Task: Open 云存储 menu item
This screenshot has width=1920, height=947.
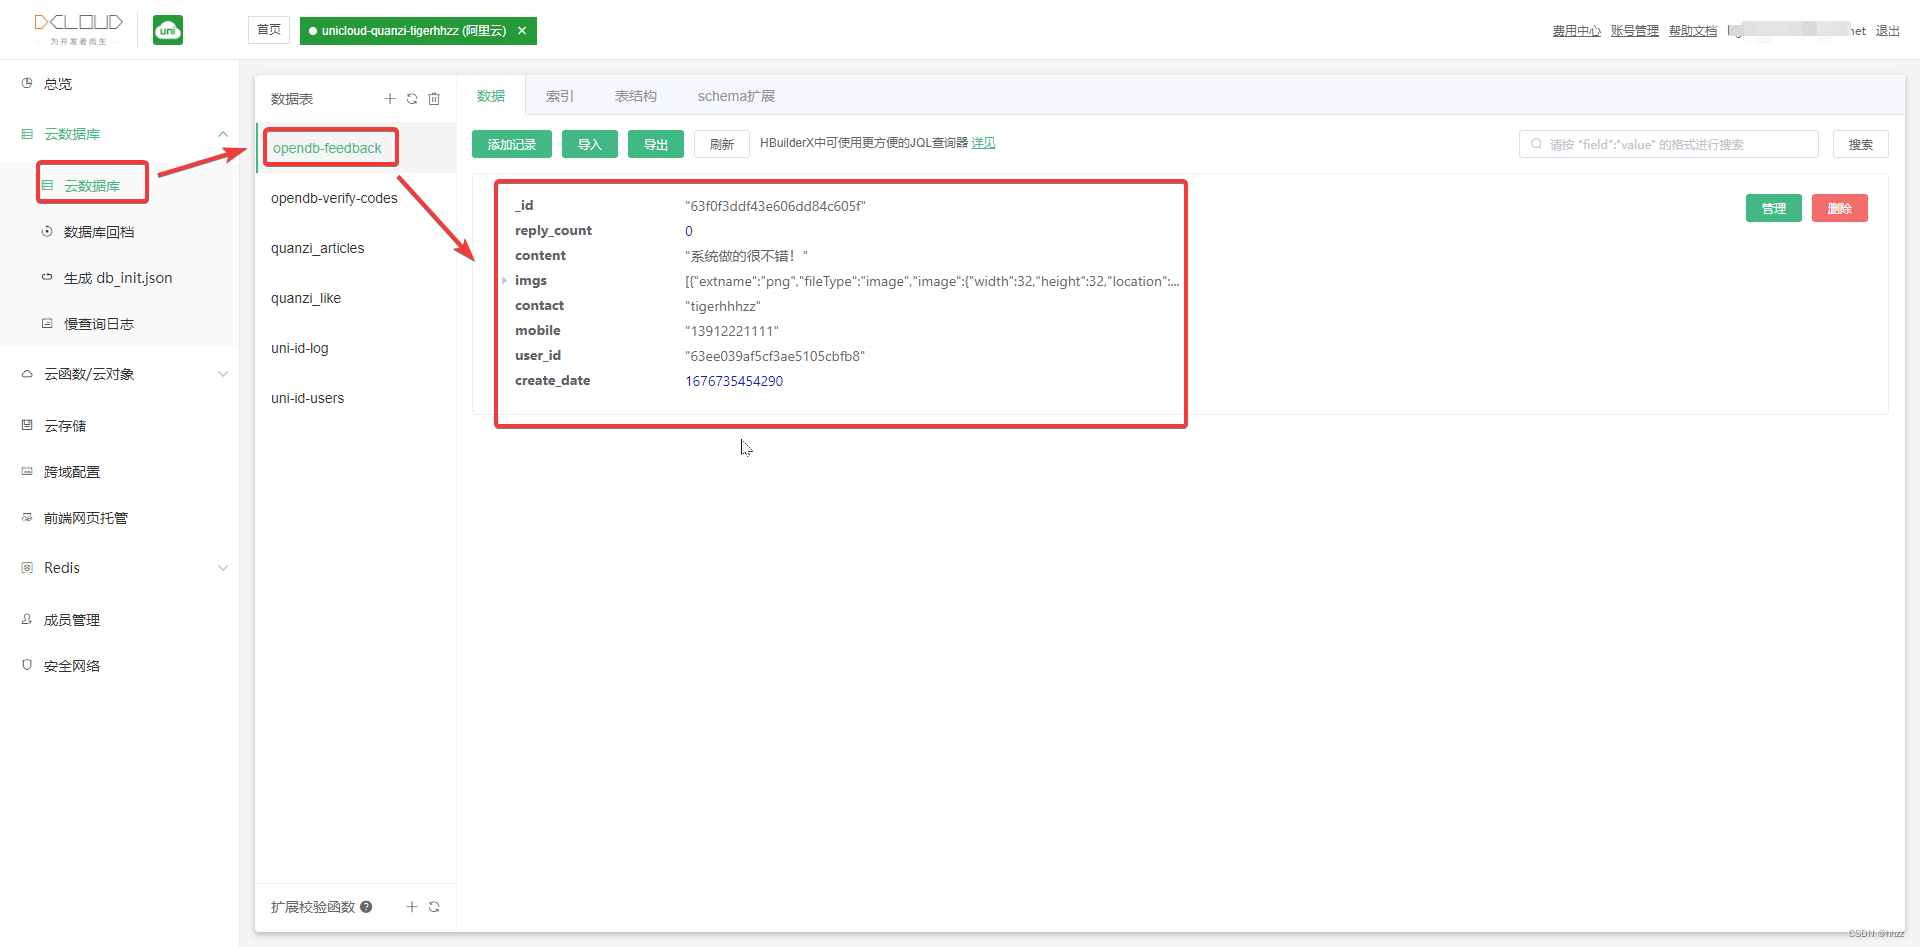Action: point(119,425)
